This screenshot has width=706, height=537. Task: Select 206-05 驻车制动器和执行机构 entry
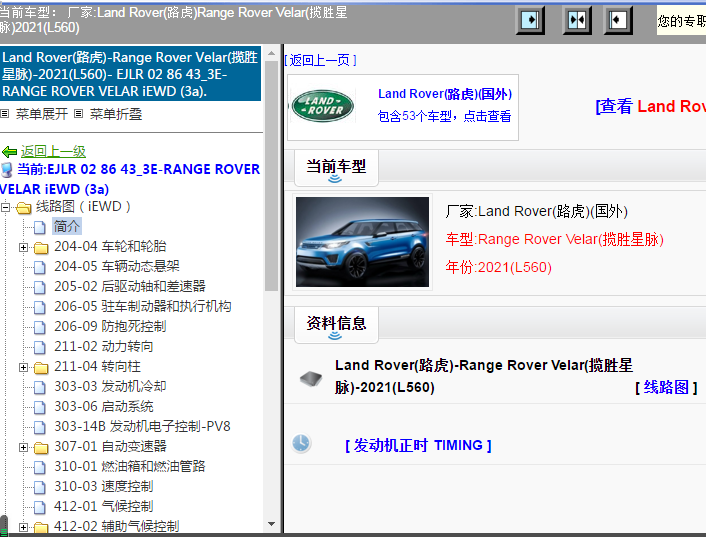pyautogui.click(x=143, y=307)
